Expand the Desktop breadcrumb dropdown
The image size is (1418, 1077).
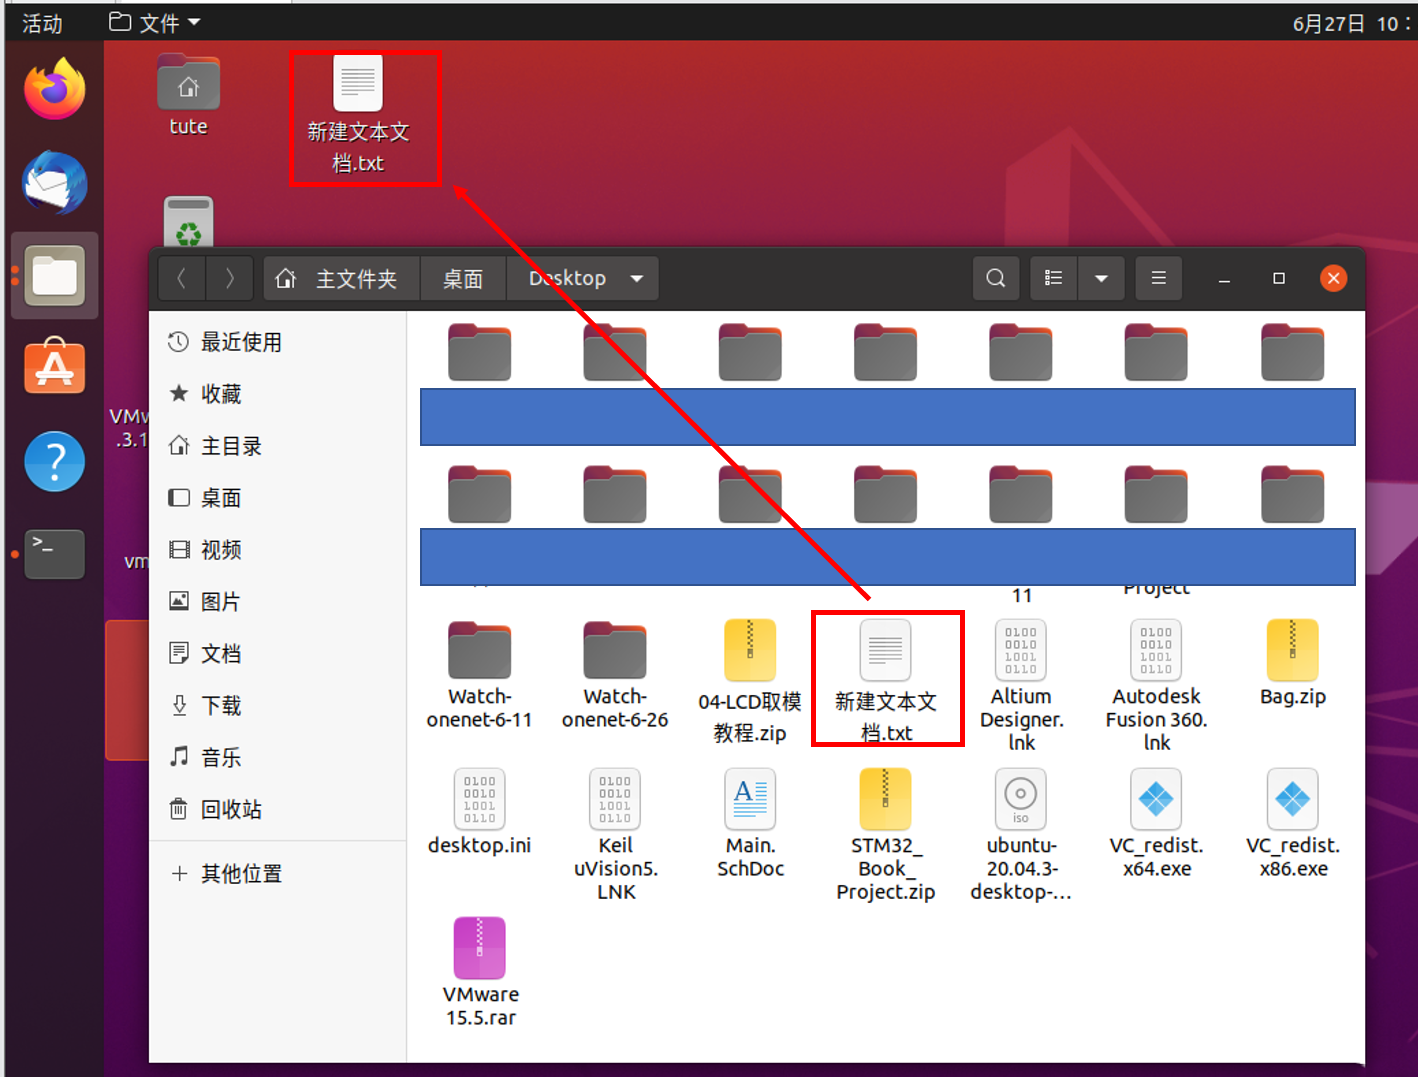[x=637, y=278]
